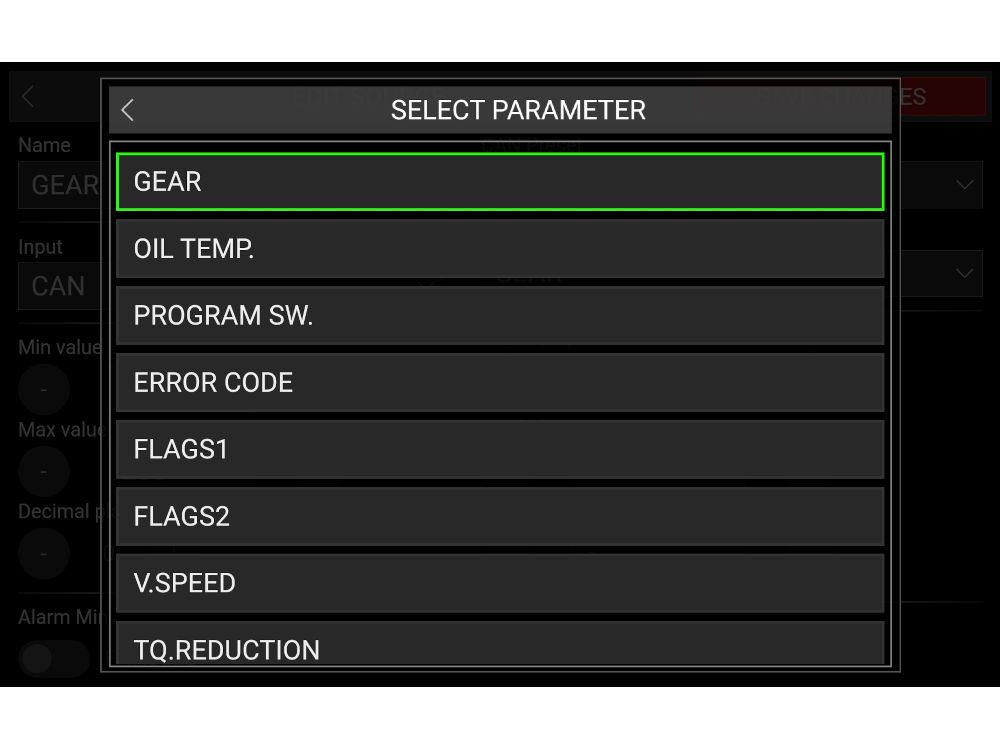Choose OIL TEMP. from the list
Viewport: 1000px width, 750px height.
click(500, 249)
